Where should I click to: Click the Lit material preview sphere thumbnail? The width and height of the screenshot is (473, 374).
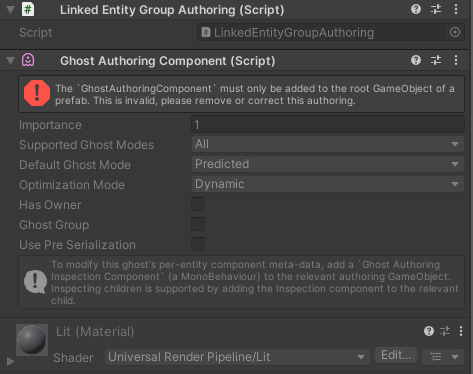32,340
